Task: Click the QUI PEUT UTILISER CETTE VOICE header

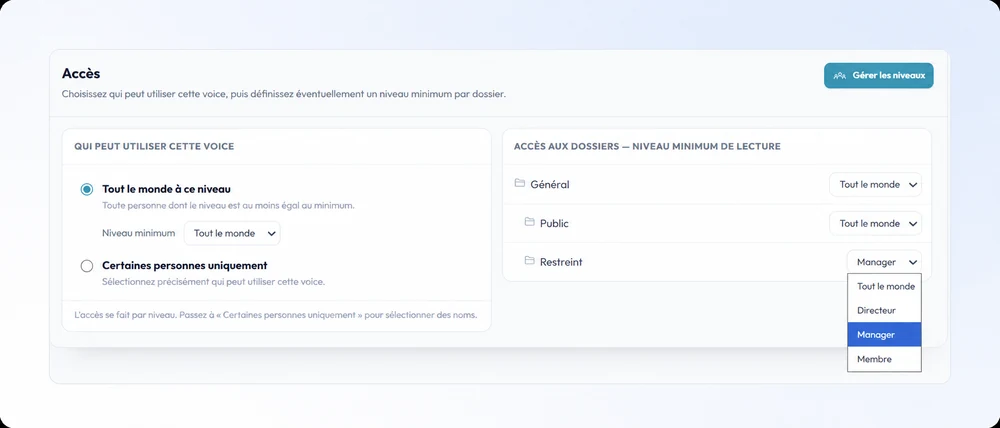Action: 154,146
